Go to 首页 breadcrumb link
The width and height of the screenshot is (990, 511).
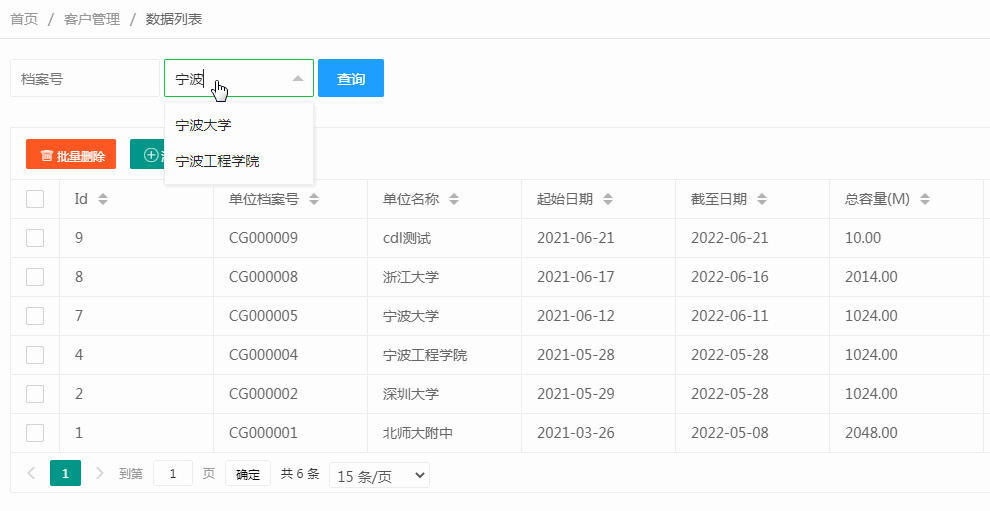pyautogui.click(x=24, y=19)
